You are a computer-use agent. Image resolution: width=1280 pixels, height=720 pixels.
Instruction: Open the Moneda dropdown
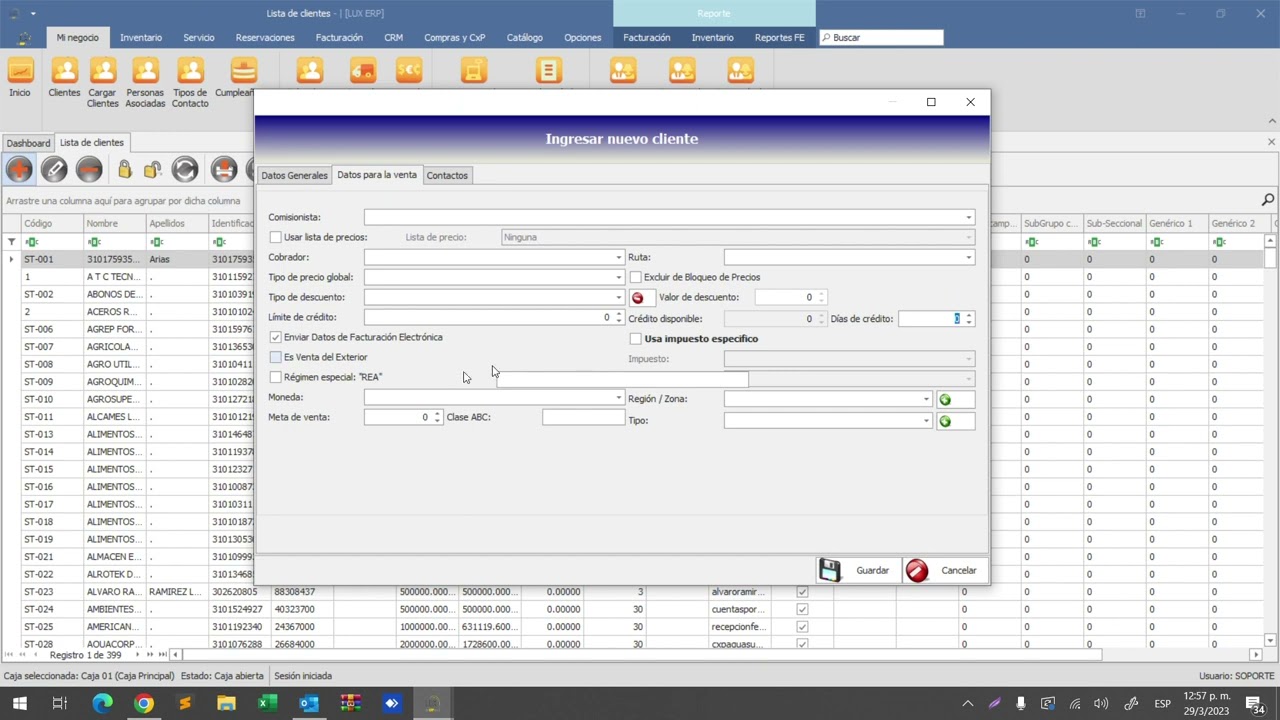[618, 397]
